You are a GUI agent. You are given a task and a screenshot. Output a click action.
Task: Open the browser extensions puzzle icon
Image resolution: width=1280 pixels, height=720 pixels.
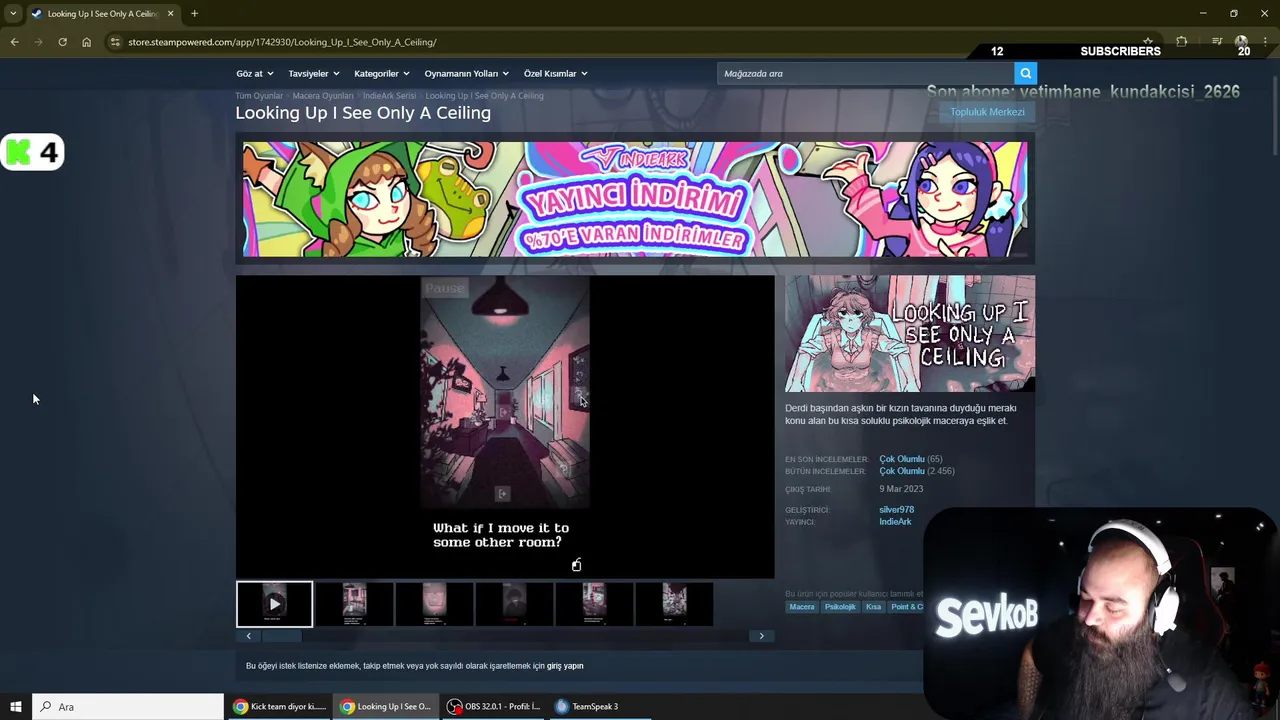[1181, 42]
